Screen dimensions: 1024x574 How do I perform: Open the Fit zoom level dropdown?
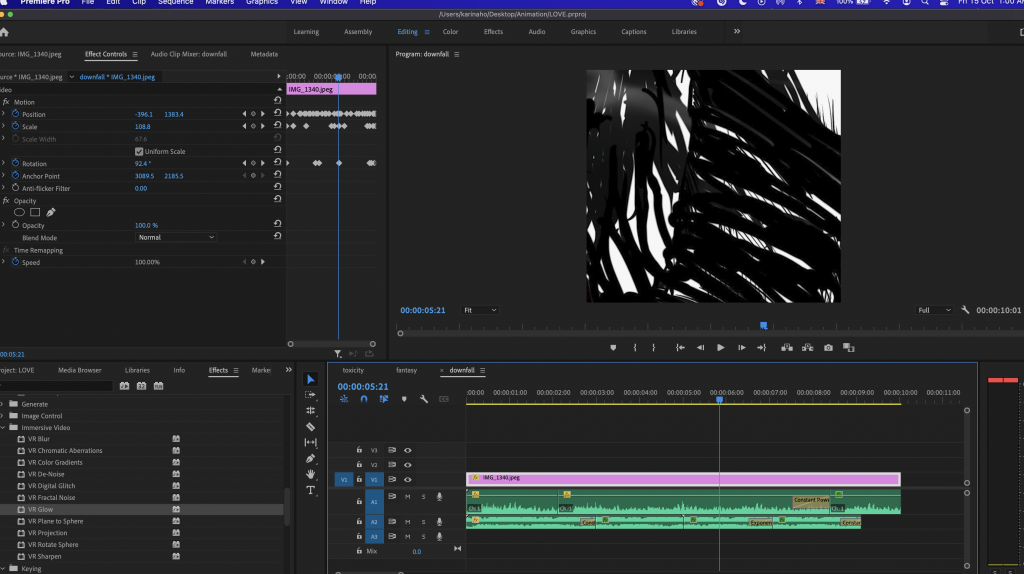pos(480,310)
